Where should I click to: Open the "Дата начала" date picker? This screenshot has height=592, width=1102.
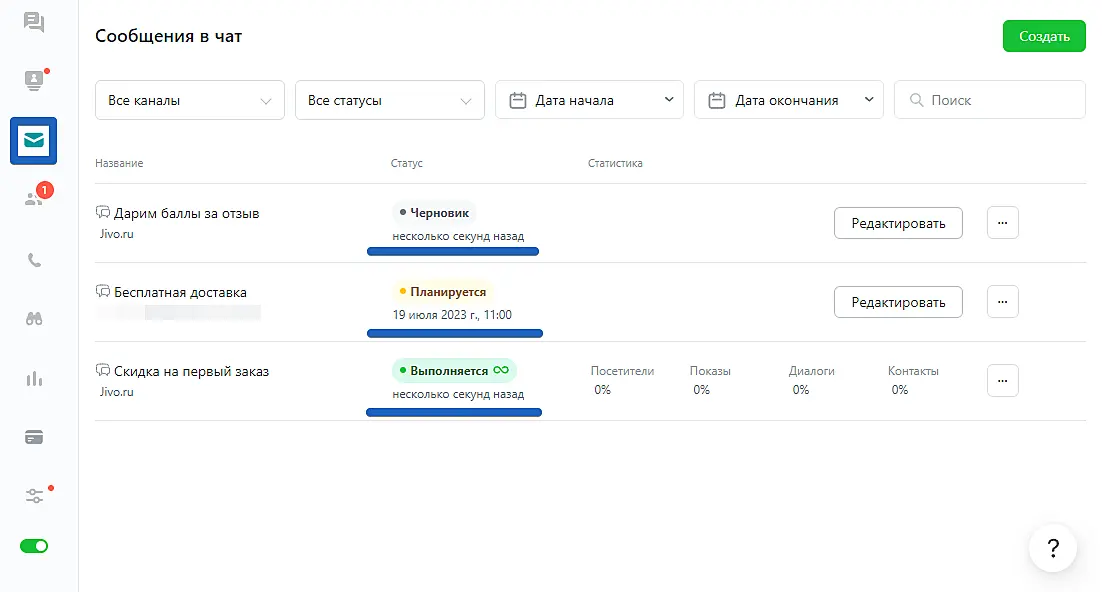click(x=589, y=100)
